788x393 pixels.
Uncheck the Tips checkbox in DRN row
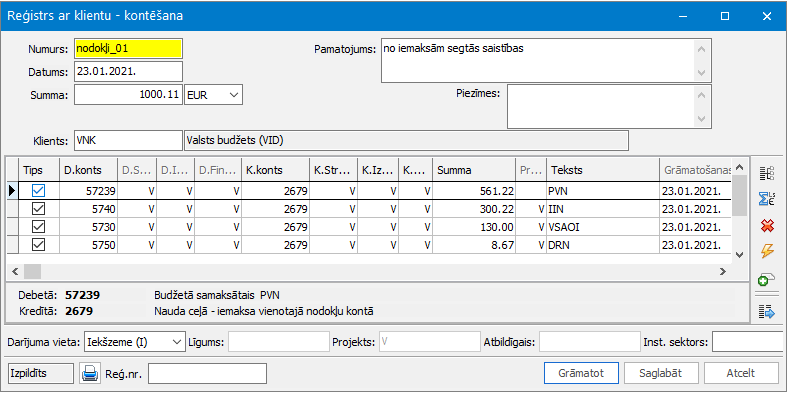tap(39, 245)
